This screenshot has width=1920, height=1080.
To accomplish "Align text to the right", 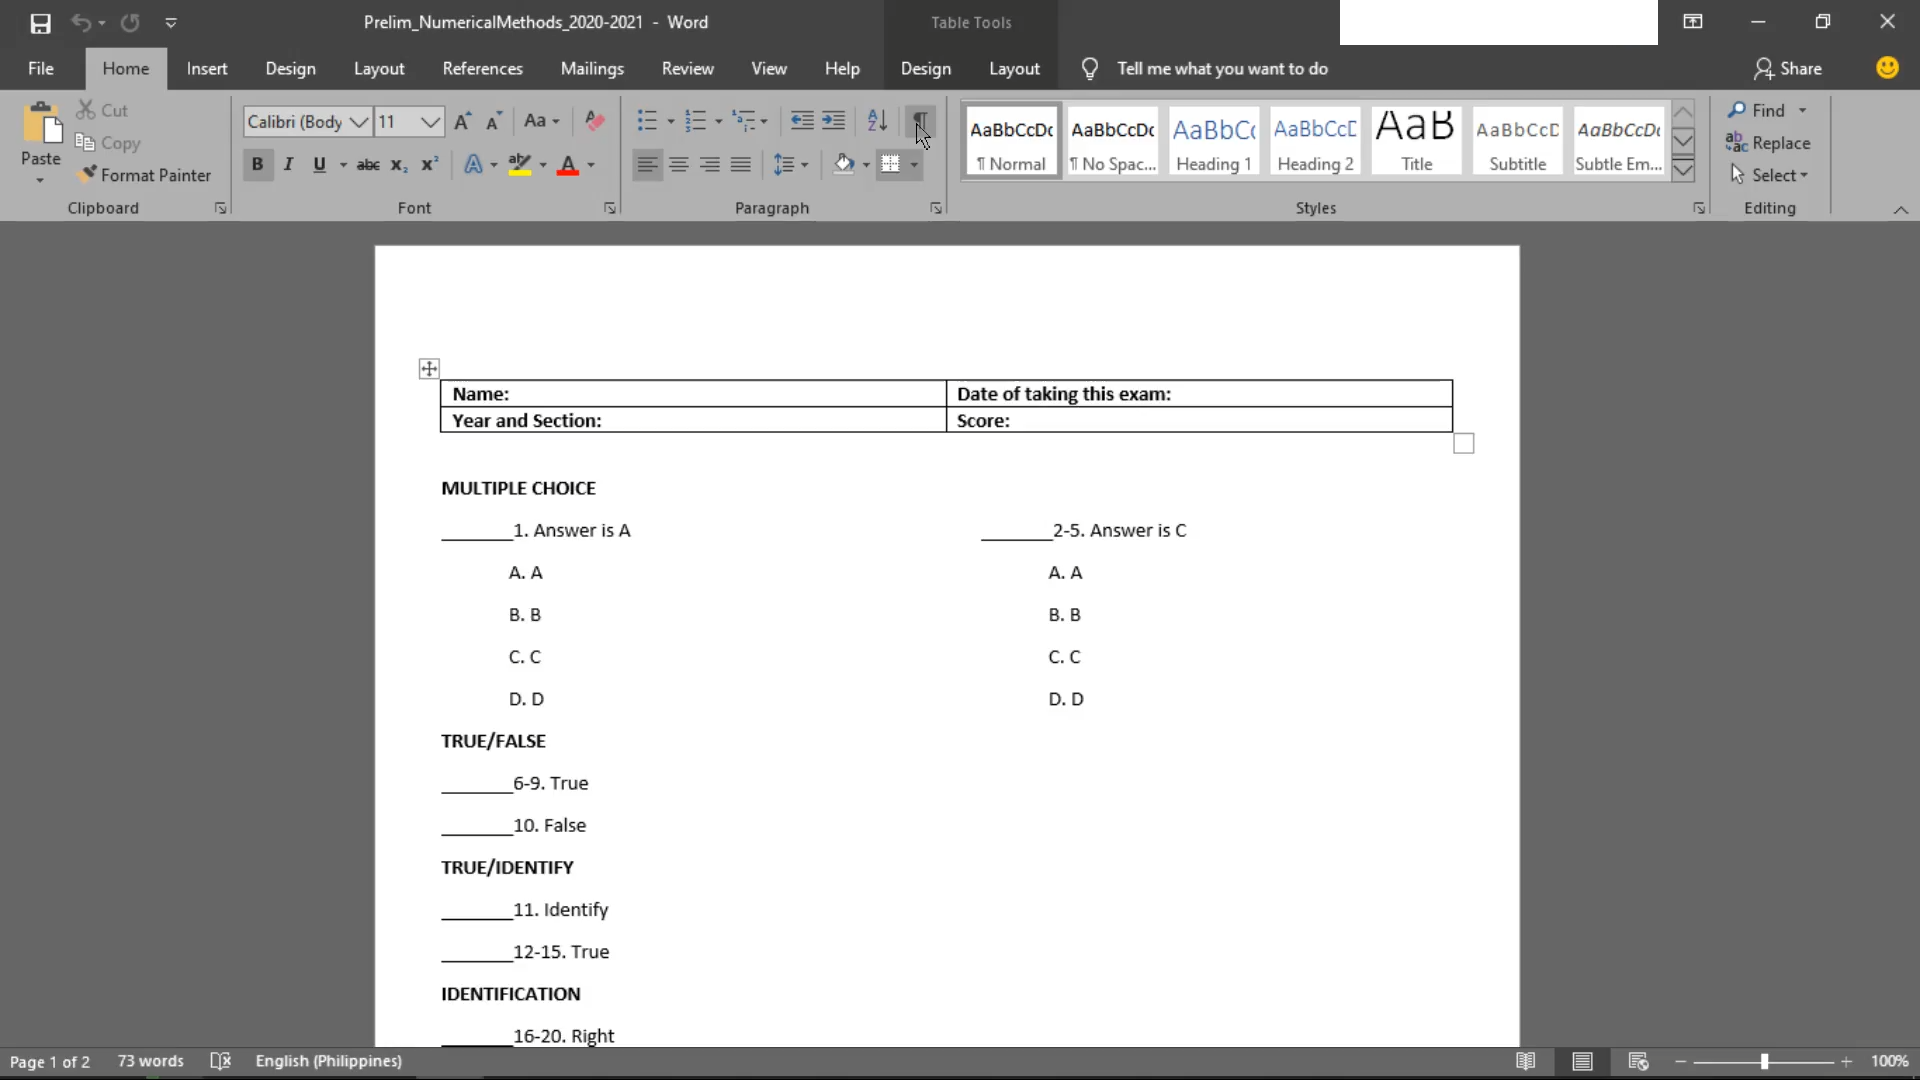I will (x=710, y=164).
